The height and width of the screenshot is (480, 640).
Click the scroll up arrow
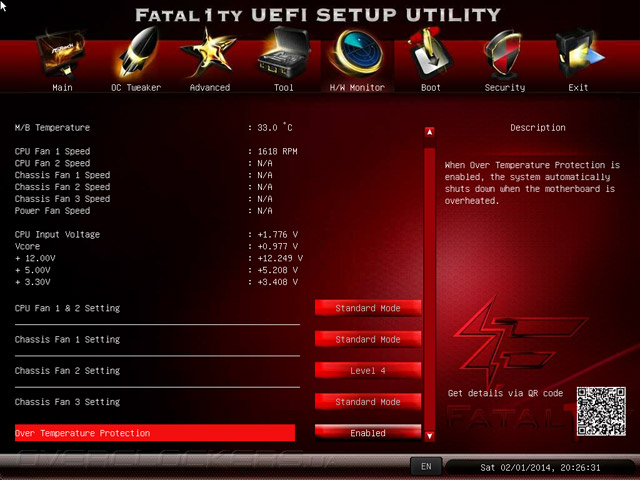(429, 132)
